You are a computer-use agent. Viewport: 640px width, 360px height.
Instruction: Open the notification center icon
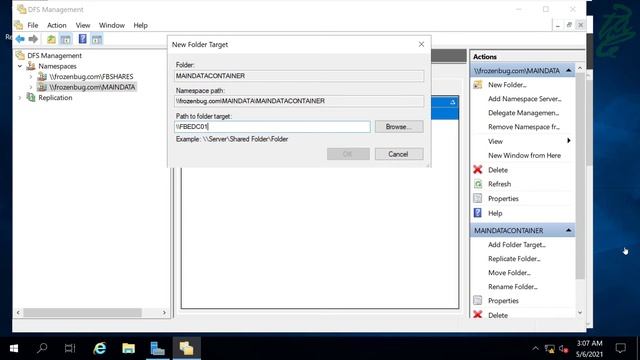coord(620,349)
